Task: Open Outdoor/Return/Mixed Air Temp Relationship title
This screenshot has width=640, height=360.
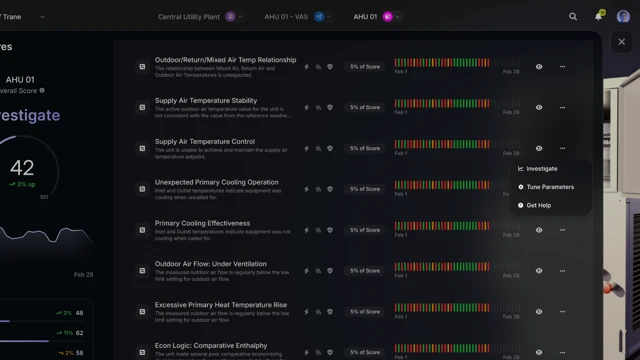Action: [x=225, y=60]
